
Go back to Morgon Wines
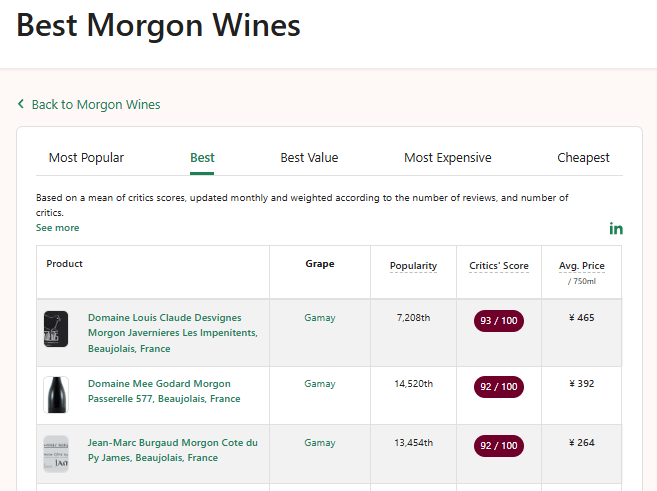95,104
